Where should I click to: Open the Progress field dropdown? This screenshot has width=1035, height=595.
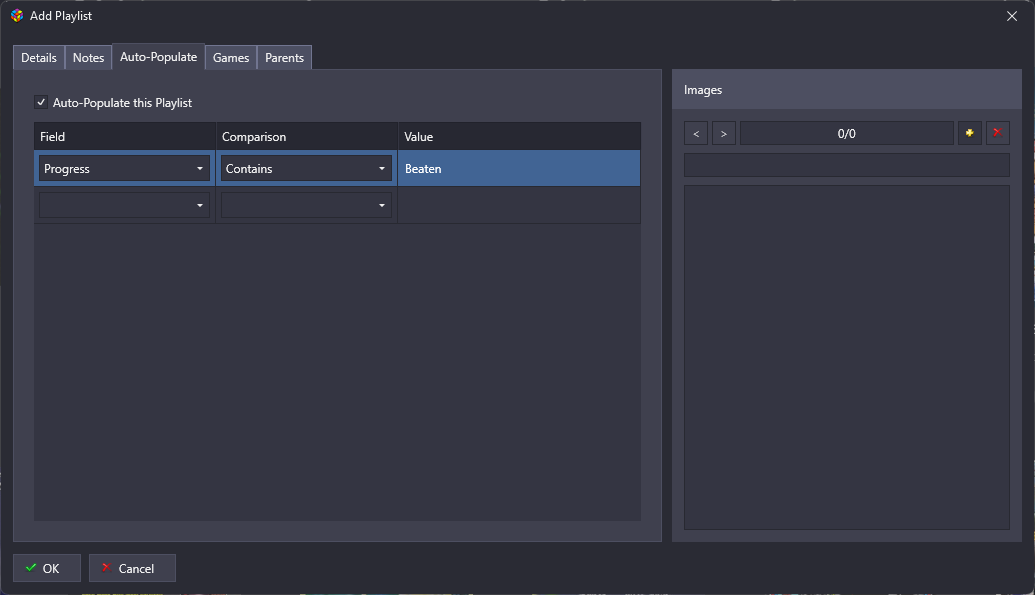pos(124,168)
